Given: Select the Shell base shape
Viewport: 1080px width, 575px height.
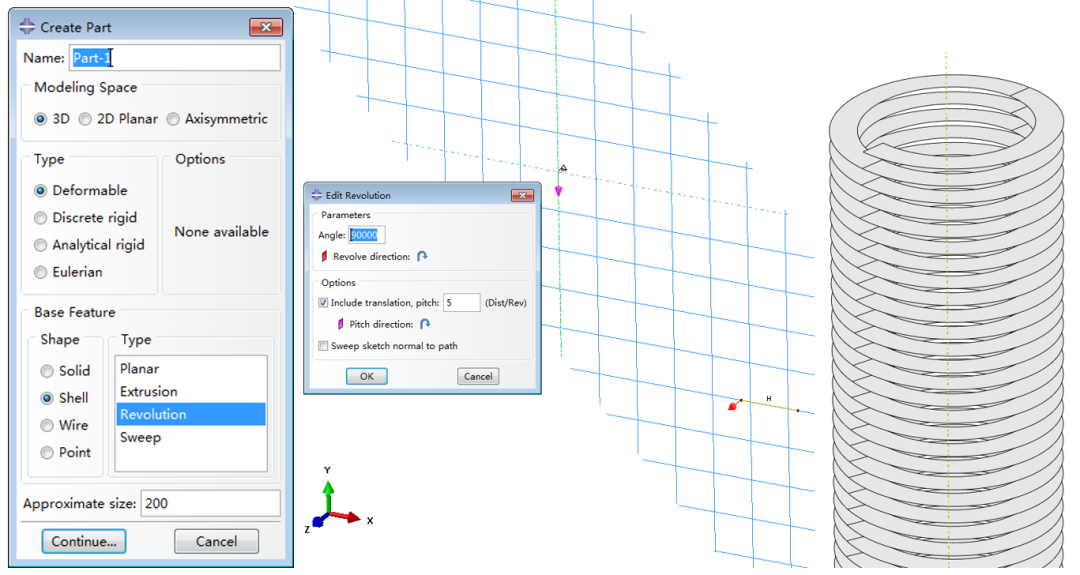Looking at the screenshot, I should coord(47,398).
